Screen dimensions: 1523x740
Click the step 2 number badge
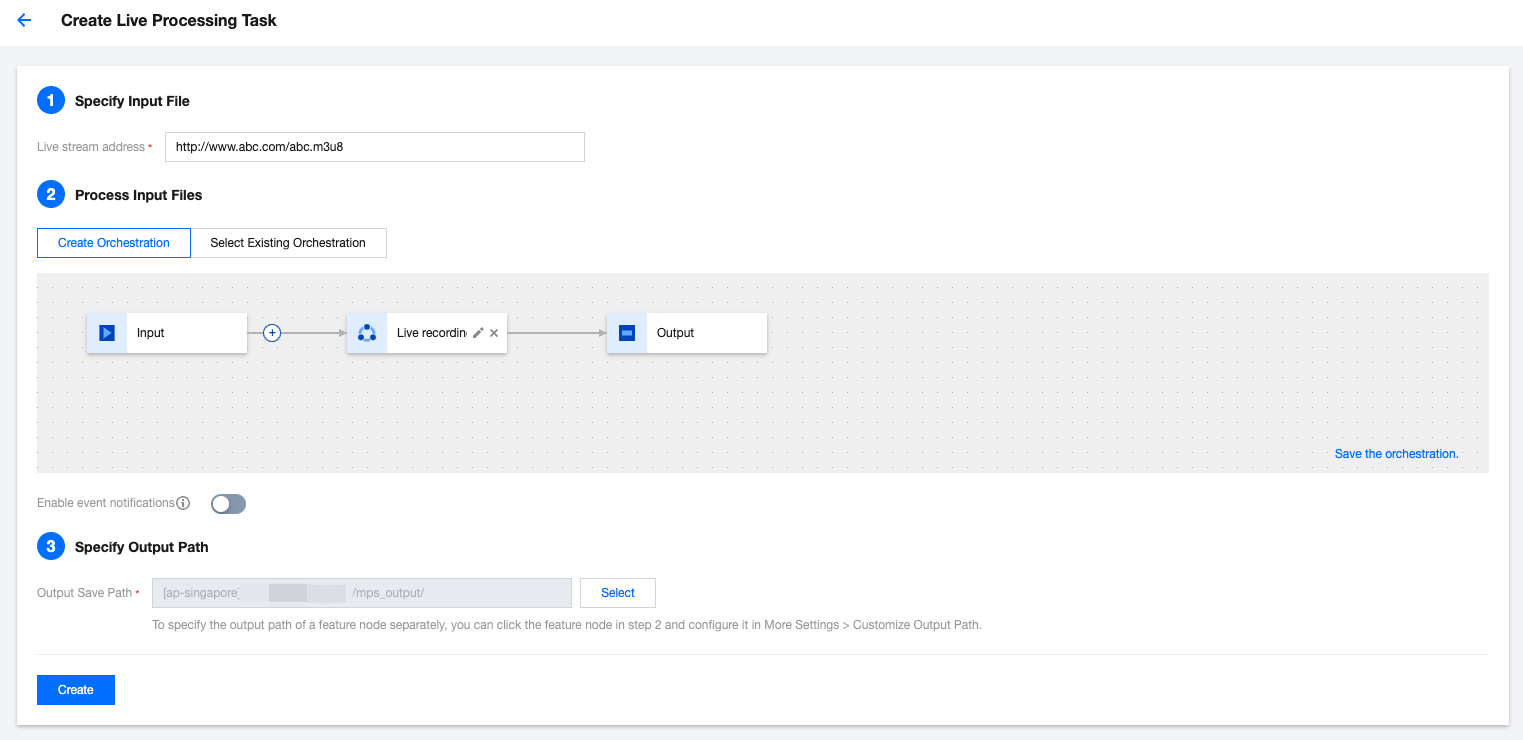(50, 195)
